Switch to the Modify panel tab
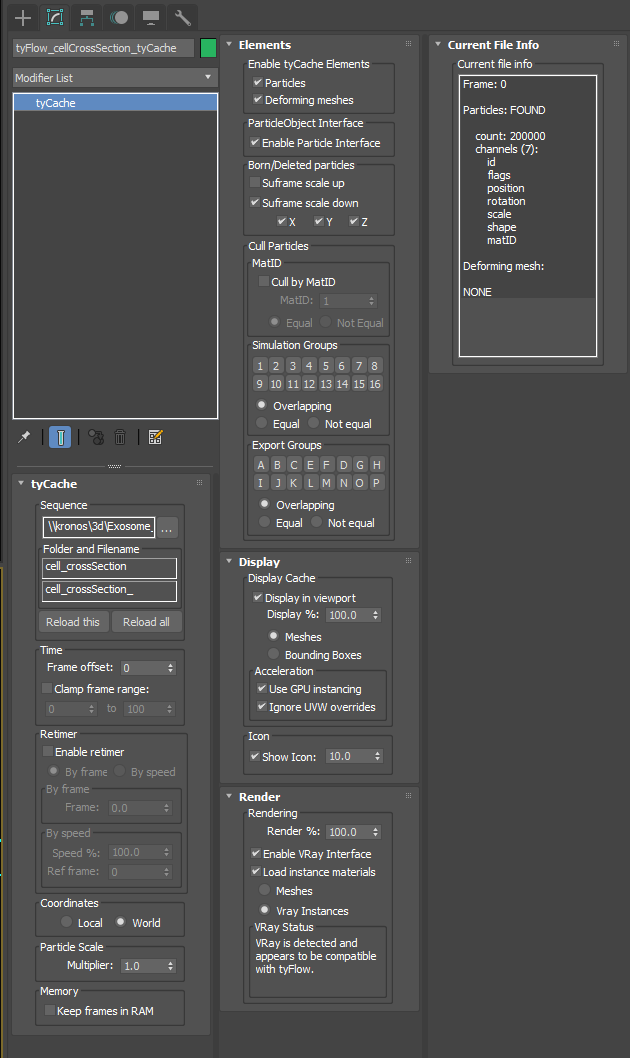Image resolution: width=630 pixels, height=1058 pixels. tap(55, 18)
